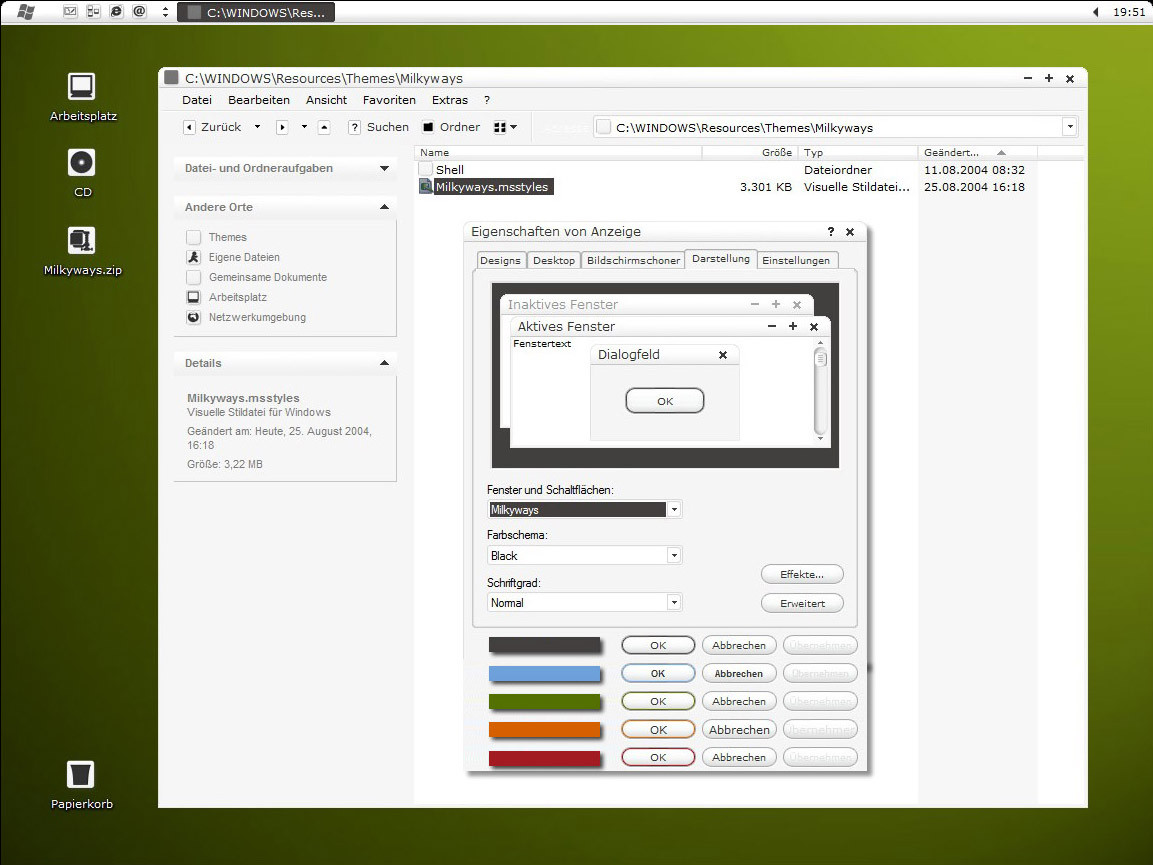Sort files by the Geändert column header
The height and width of the screenshot is (865, 1153).
(x=977, y=153)
